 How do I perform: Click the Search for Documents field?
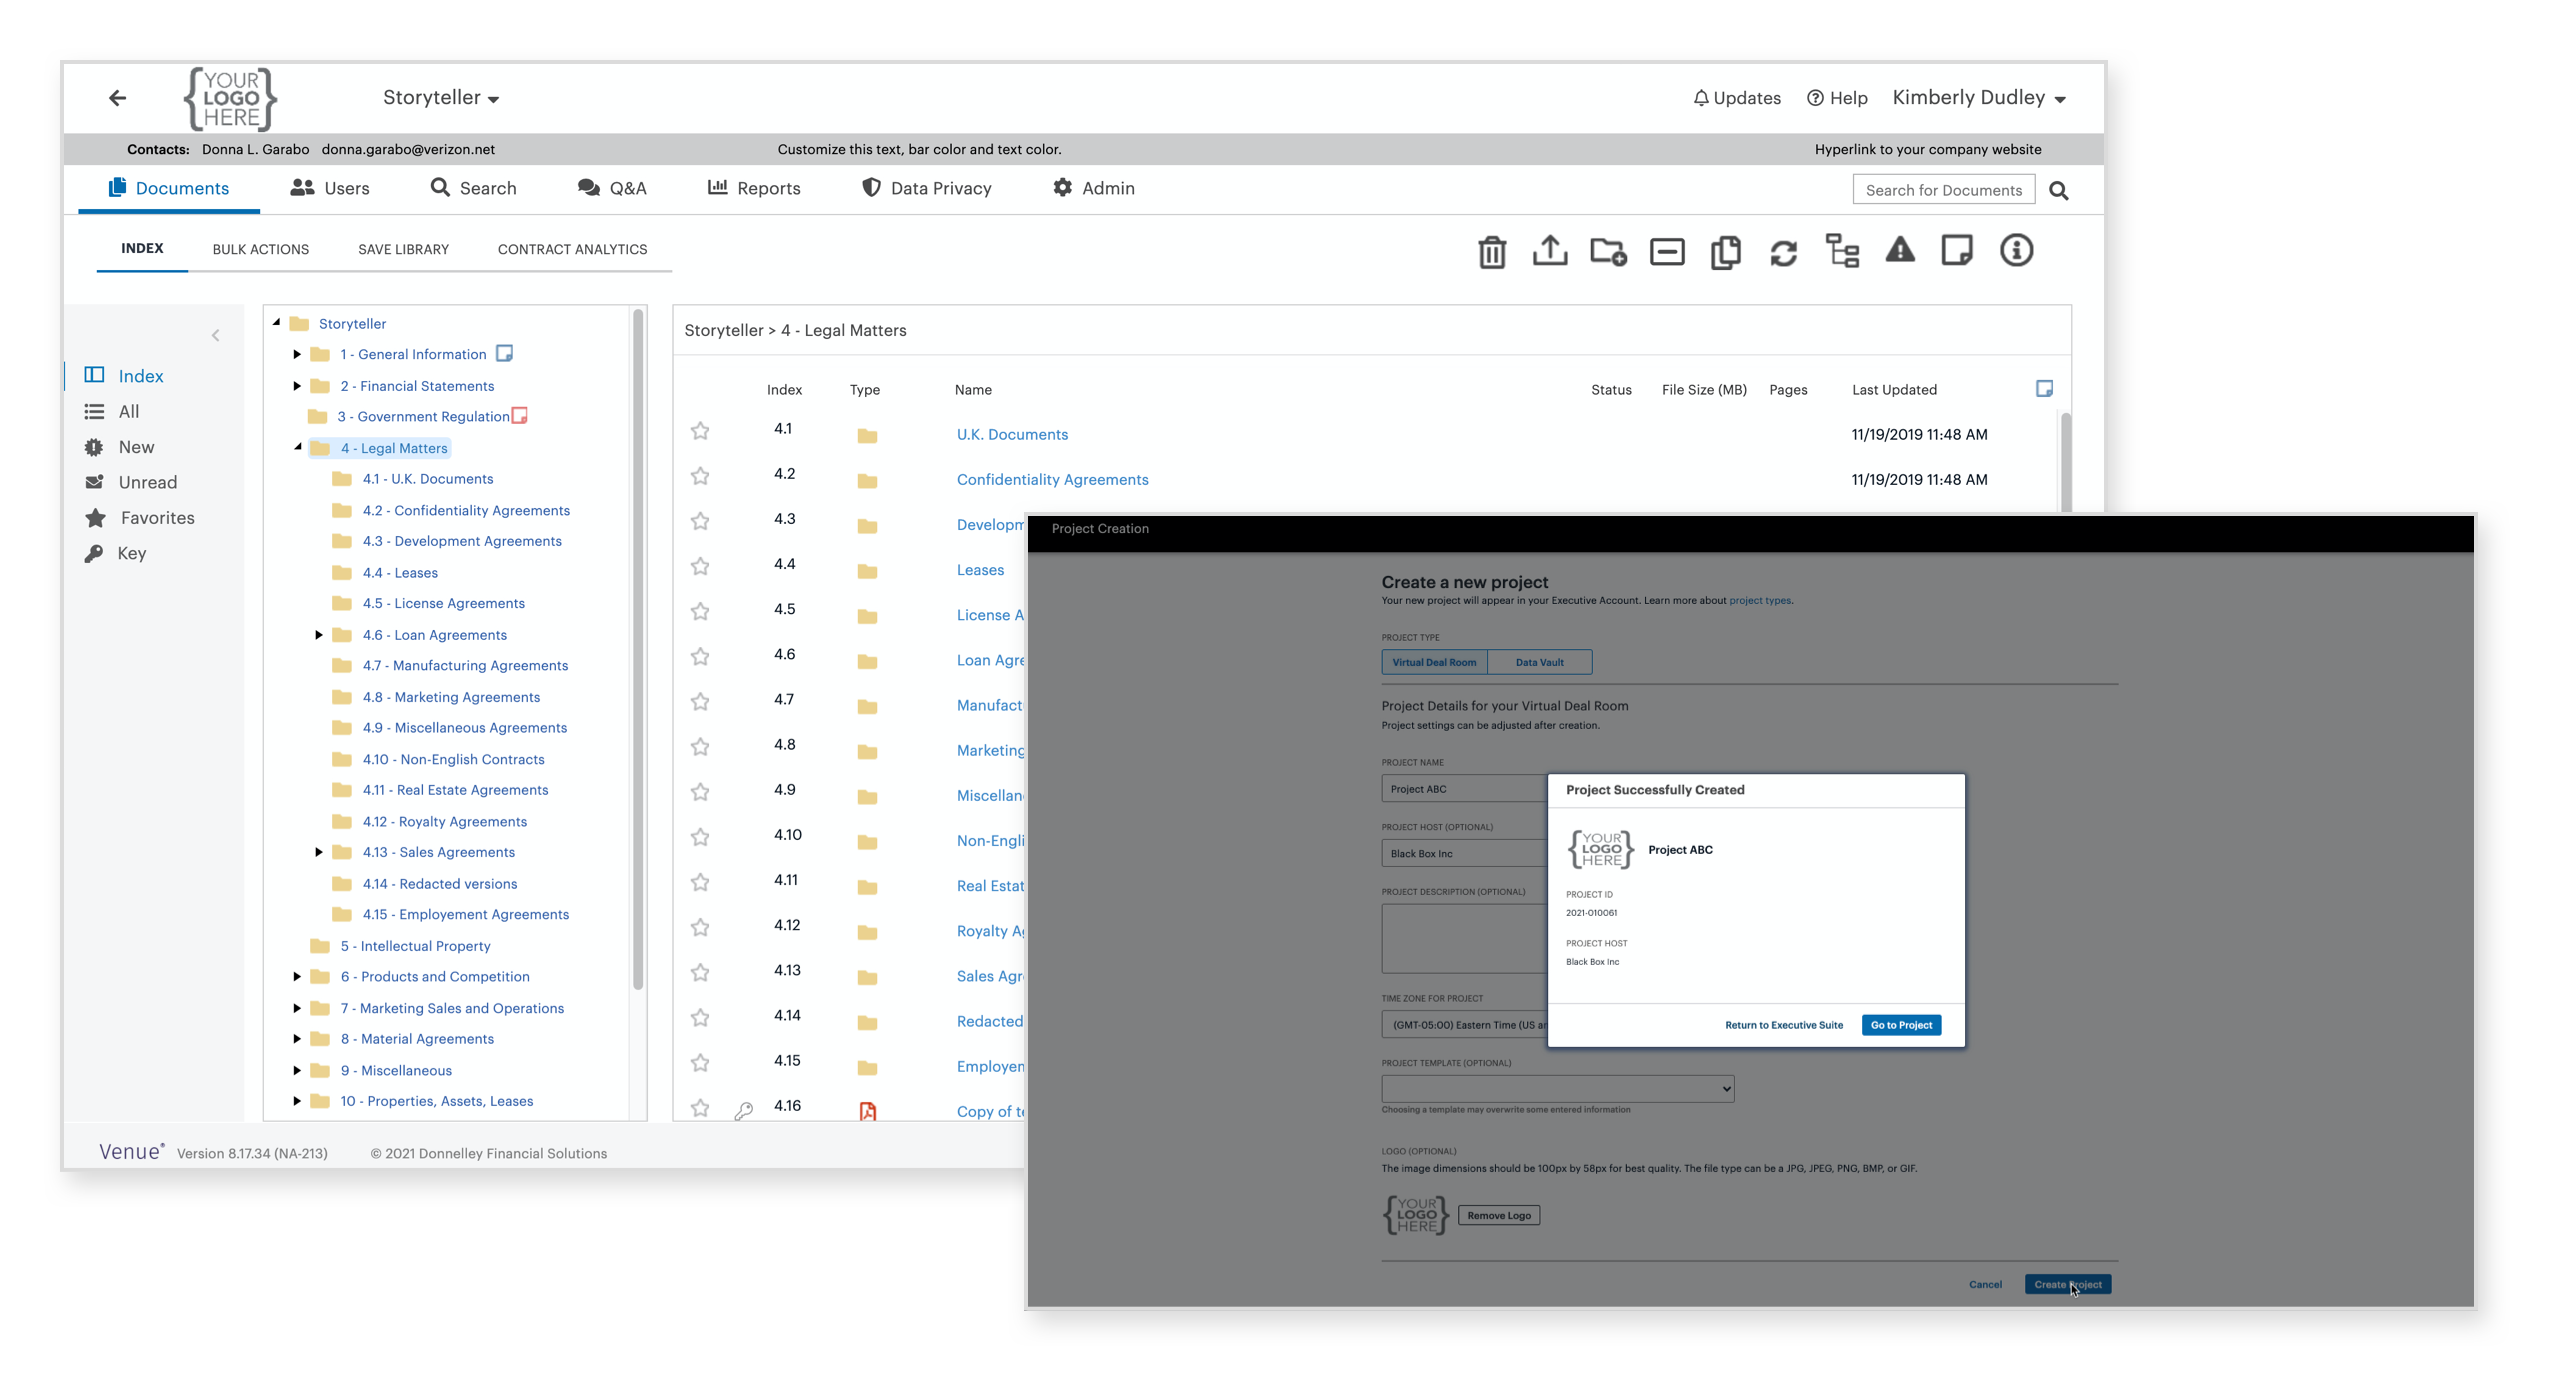coord(1942,190)
